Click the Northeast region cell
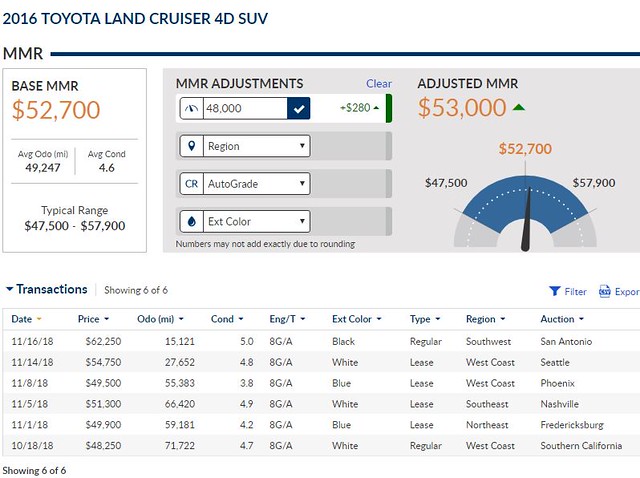Screen dimensions: 640x478 [x=487, y=425]
